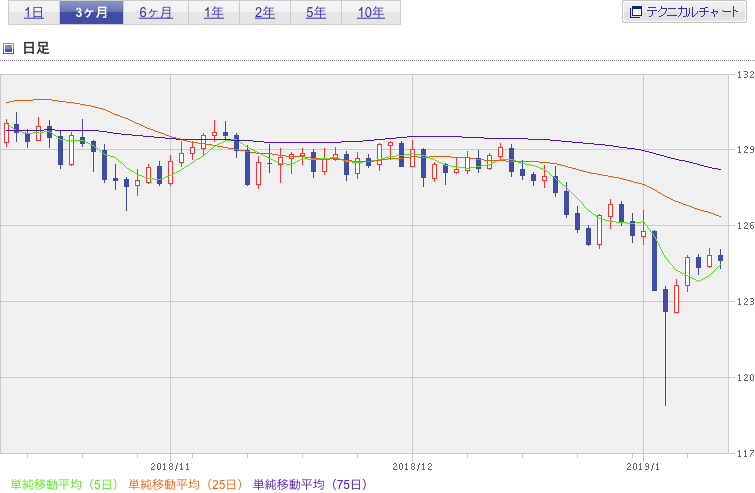This screenshot has width=755, height=493.
Task: Click the 単純移動平均（75日） legend label
Action: click(310, 484)
